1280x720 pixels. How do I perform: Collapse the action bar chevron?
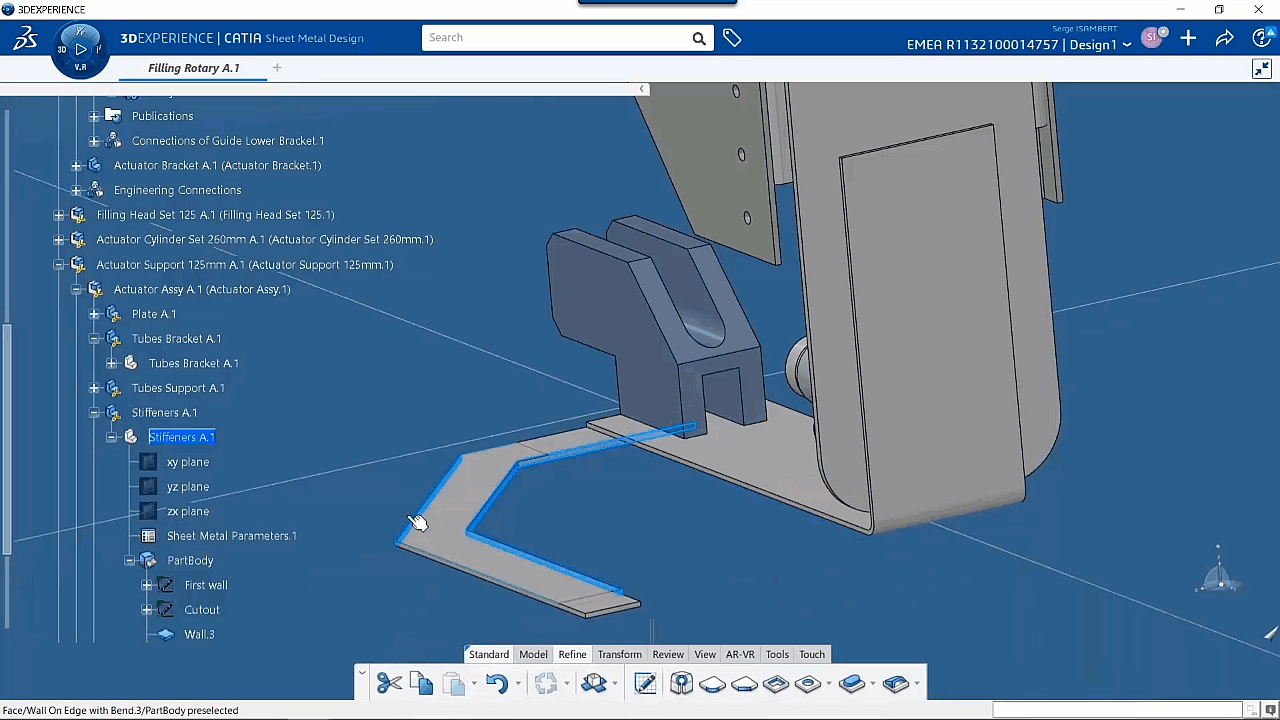[x=362, y=673]
